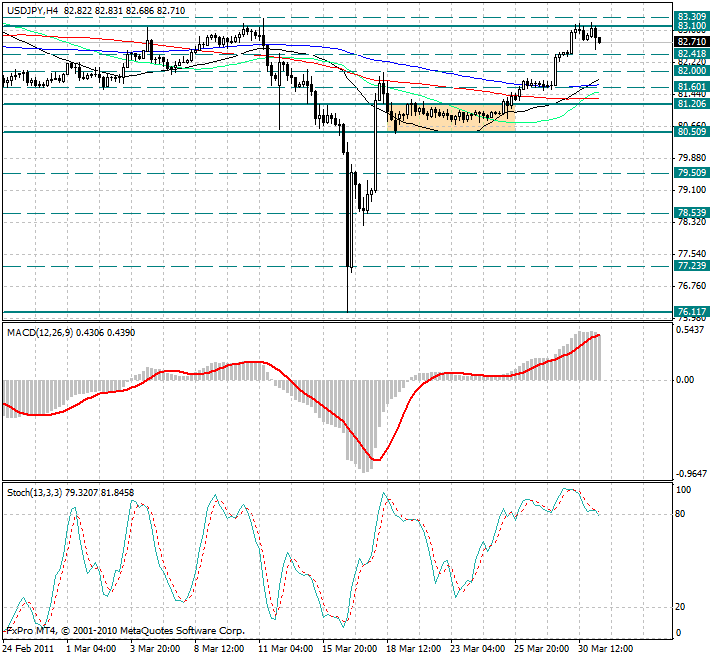Click the 8 Mar 12:00 time label
710x656 pixels.
point(220,649)
